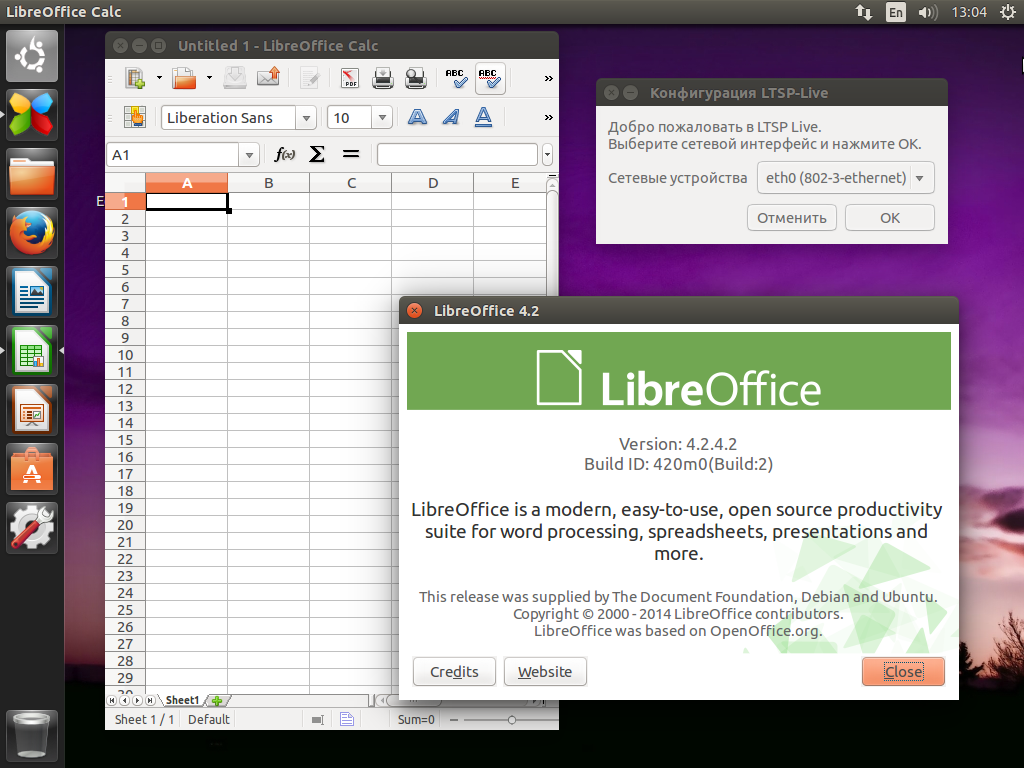The image size is (1024, 768).
Task: Click the Liberation Sans font name field
Action: pyautogui.click(x=229, y=118)
